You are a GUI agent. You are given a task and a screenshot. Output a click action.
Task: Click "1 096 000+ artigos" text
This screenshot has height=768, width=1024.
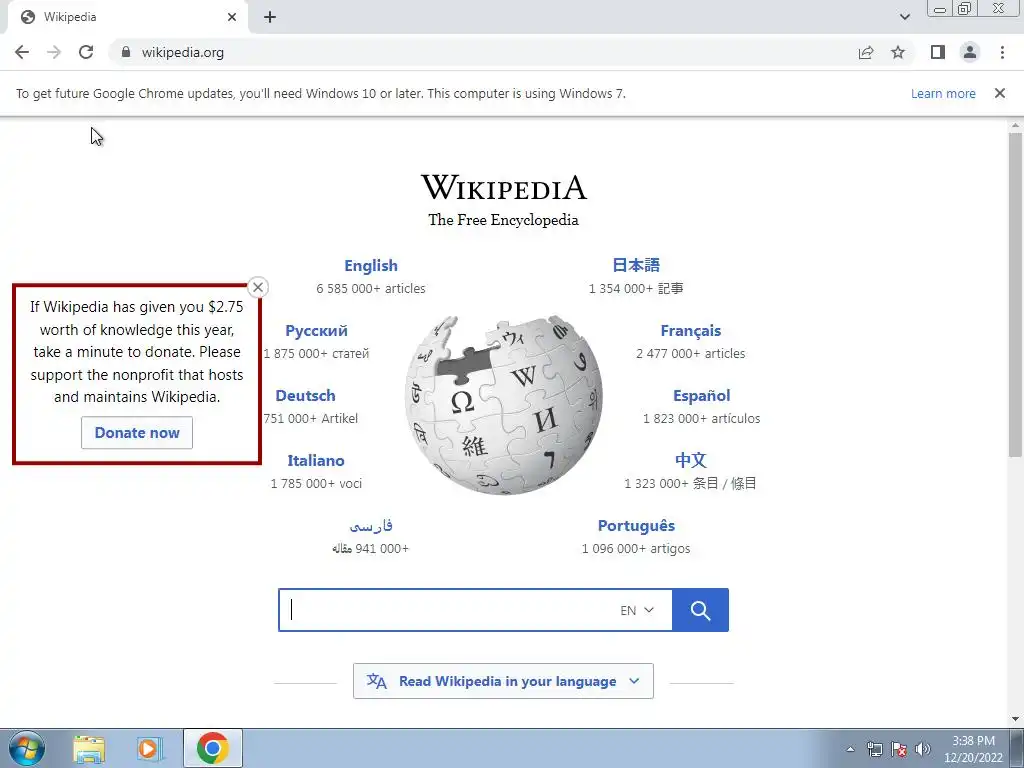tap(636, 549)
